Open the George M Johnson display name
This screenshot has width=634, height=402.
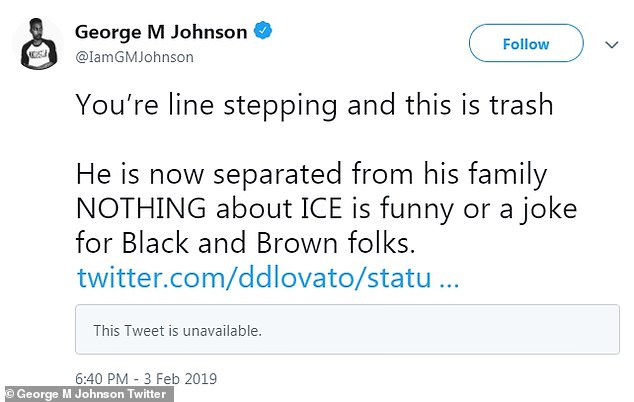pyautogui.click(x=160, y=32)
